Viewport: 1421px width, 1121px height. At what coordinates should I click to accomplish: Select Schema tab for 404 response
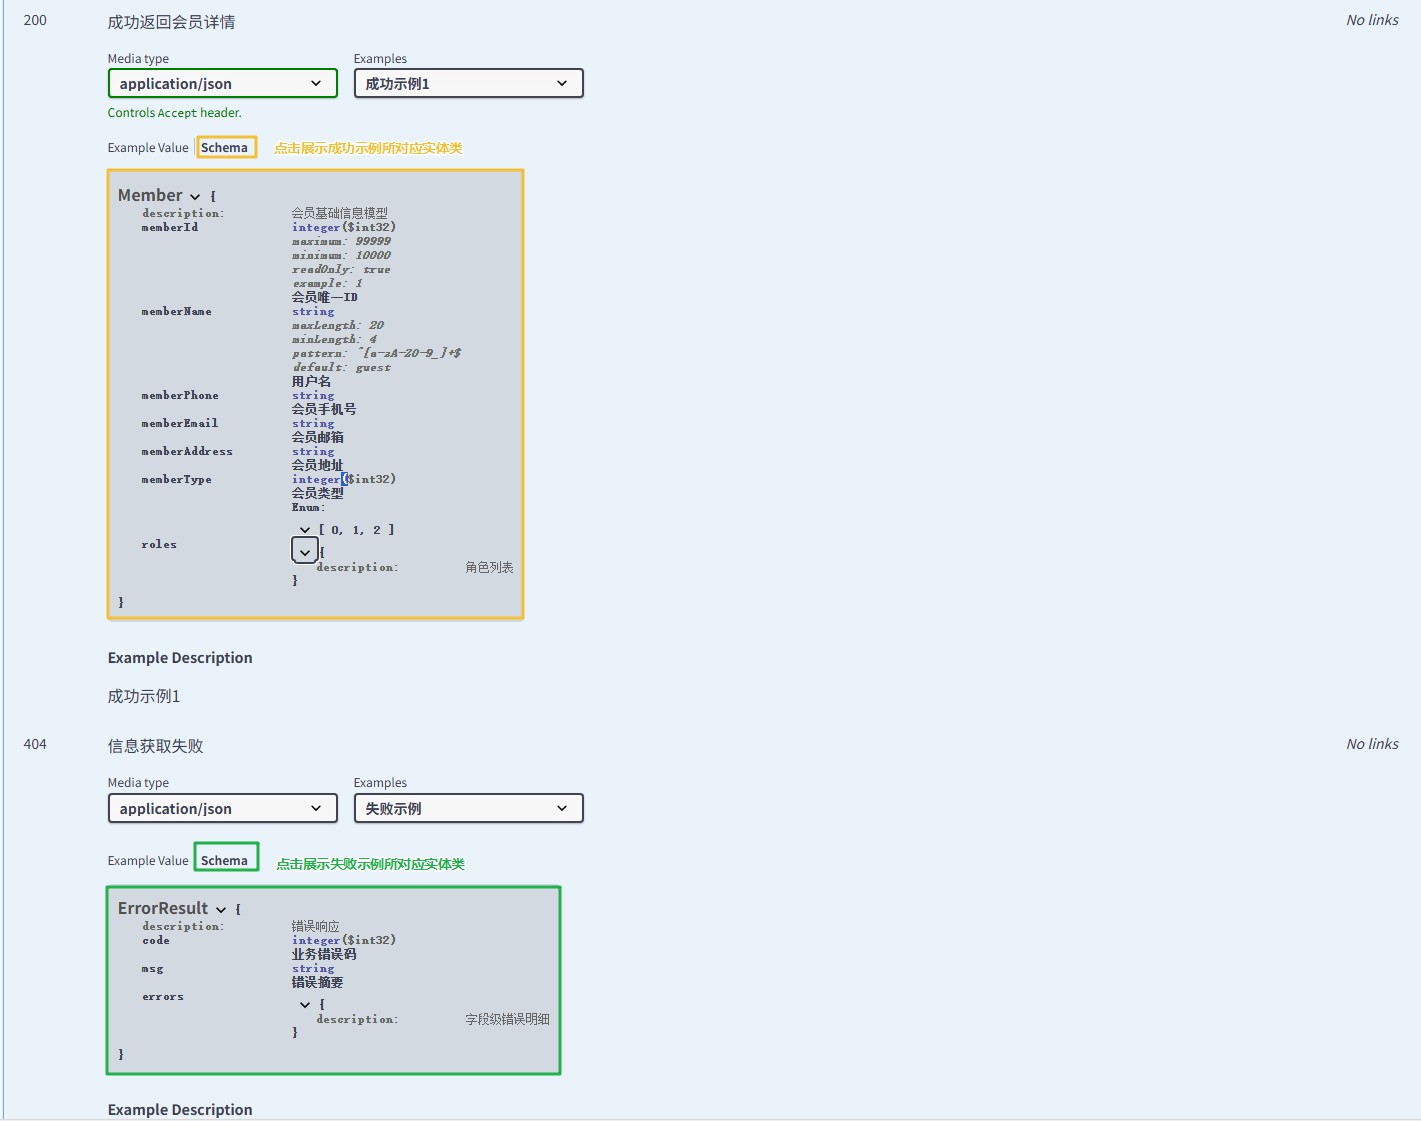226,859
